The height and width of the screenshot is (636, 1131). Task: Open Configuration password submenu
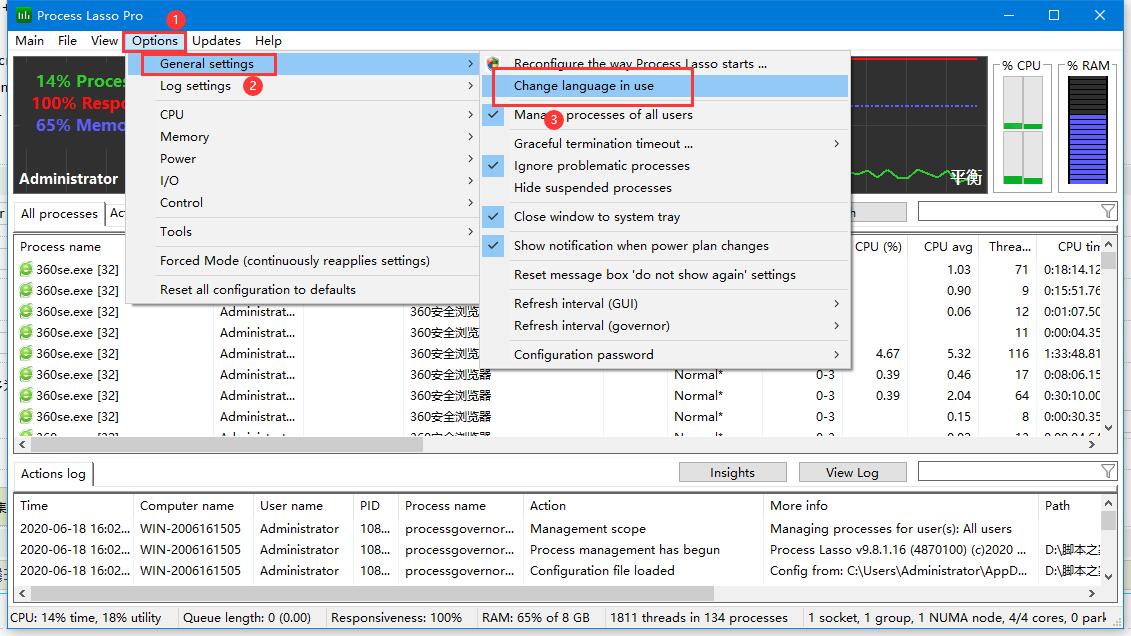(666, 355)
